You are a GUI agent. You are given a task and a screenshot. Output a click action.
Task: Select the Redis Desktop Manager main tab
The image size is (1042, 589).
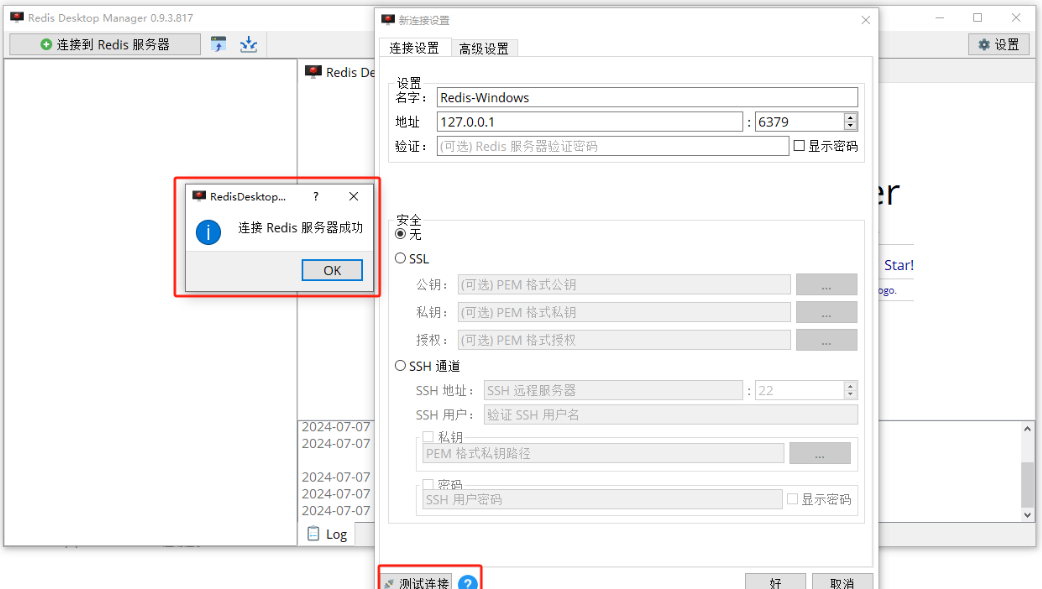pyautogui.click(x=339, y=72)
